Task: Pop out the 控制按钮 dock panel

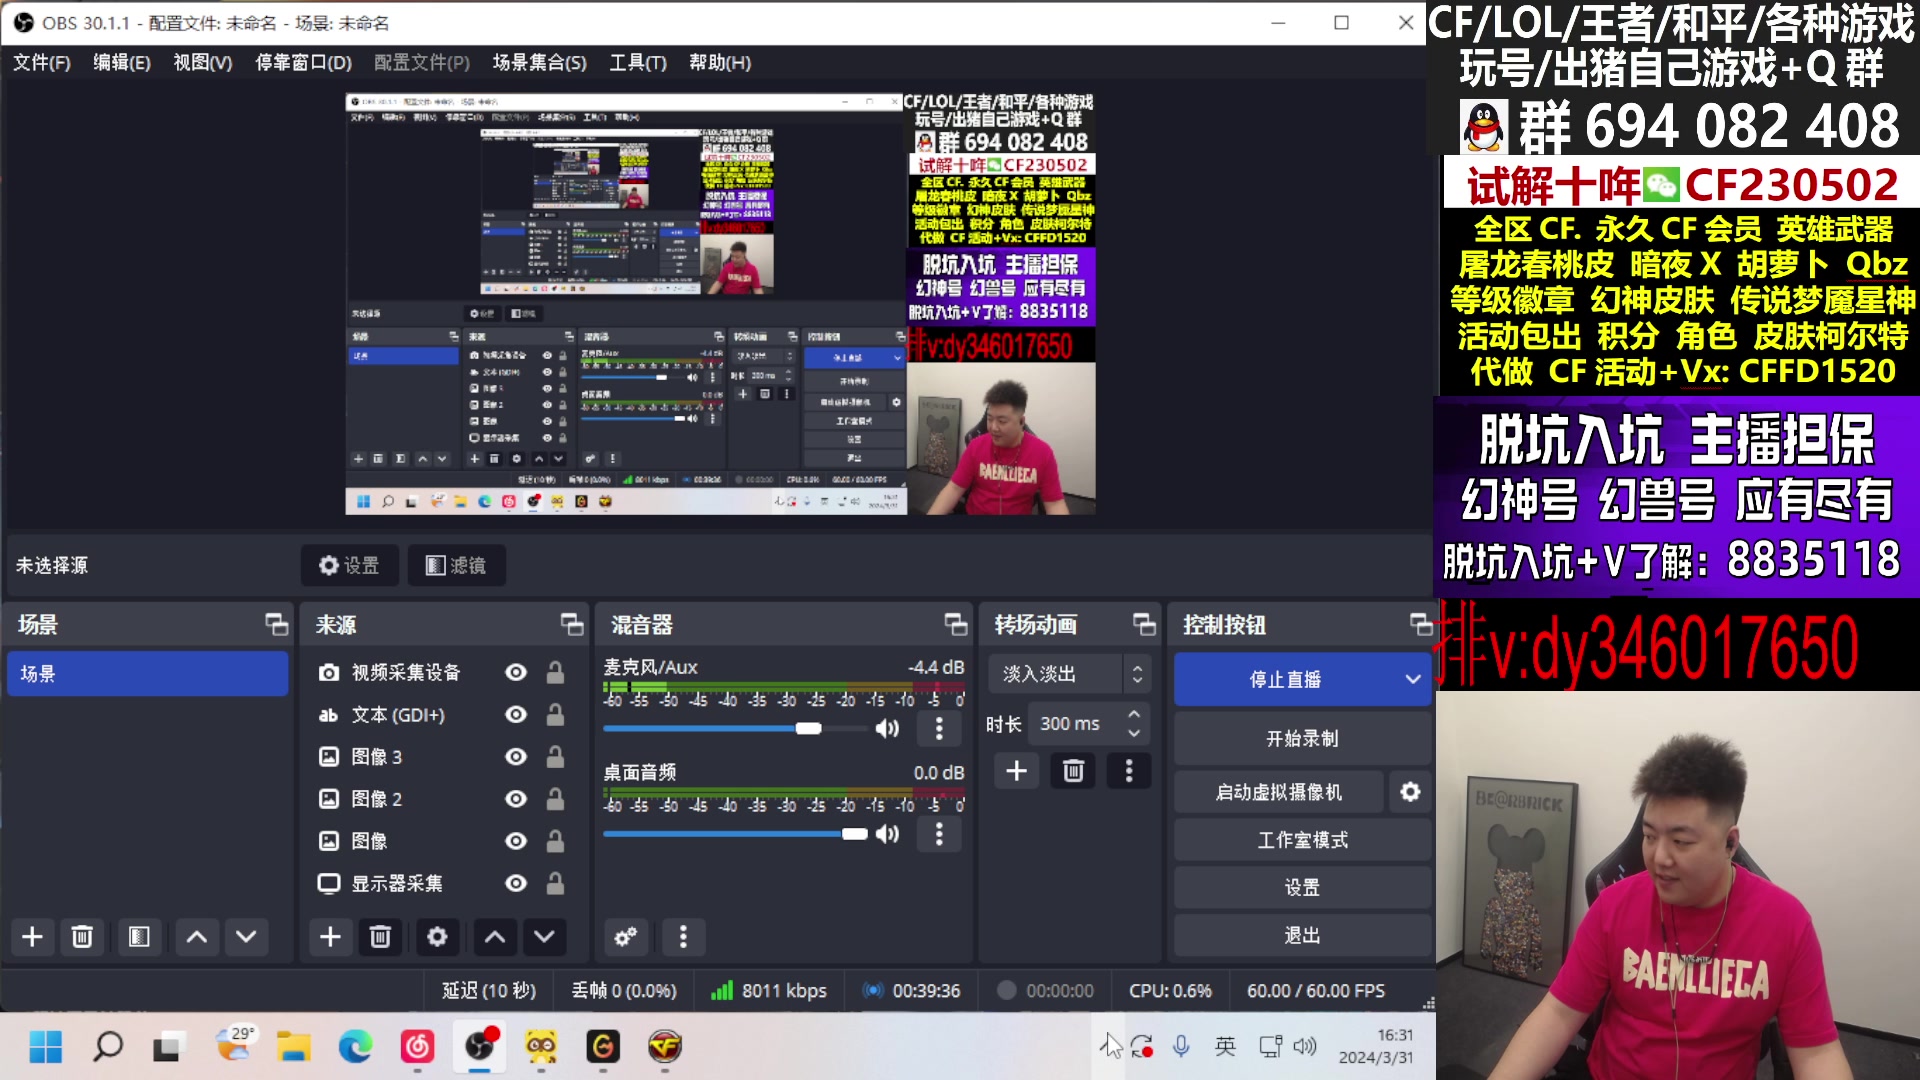Action: point(1421,625)
